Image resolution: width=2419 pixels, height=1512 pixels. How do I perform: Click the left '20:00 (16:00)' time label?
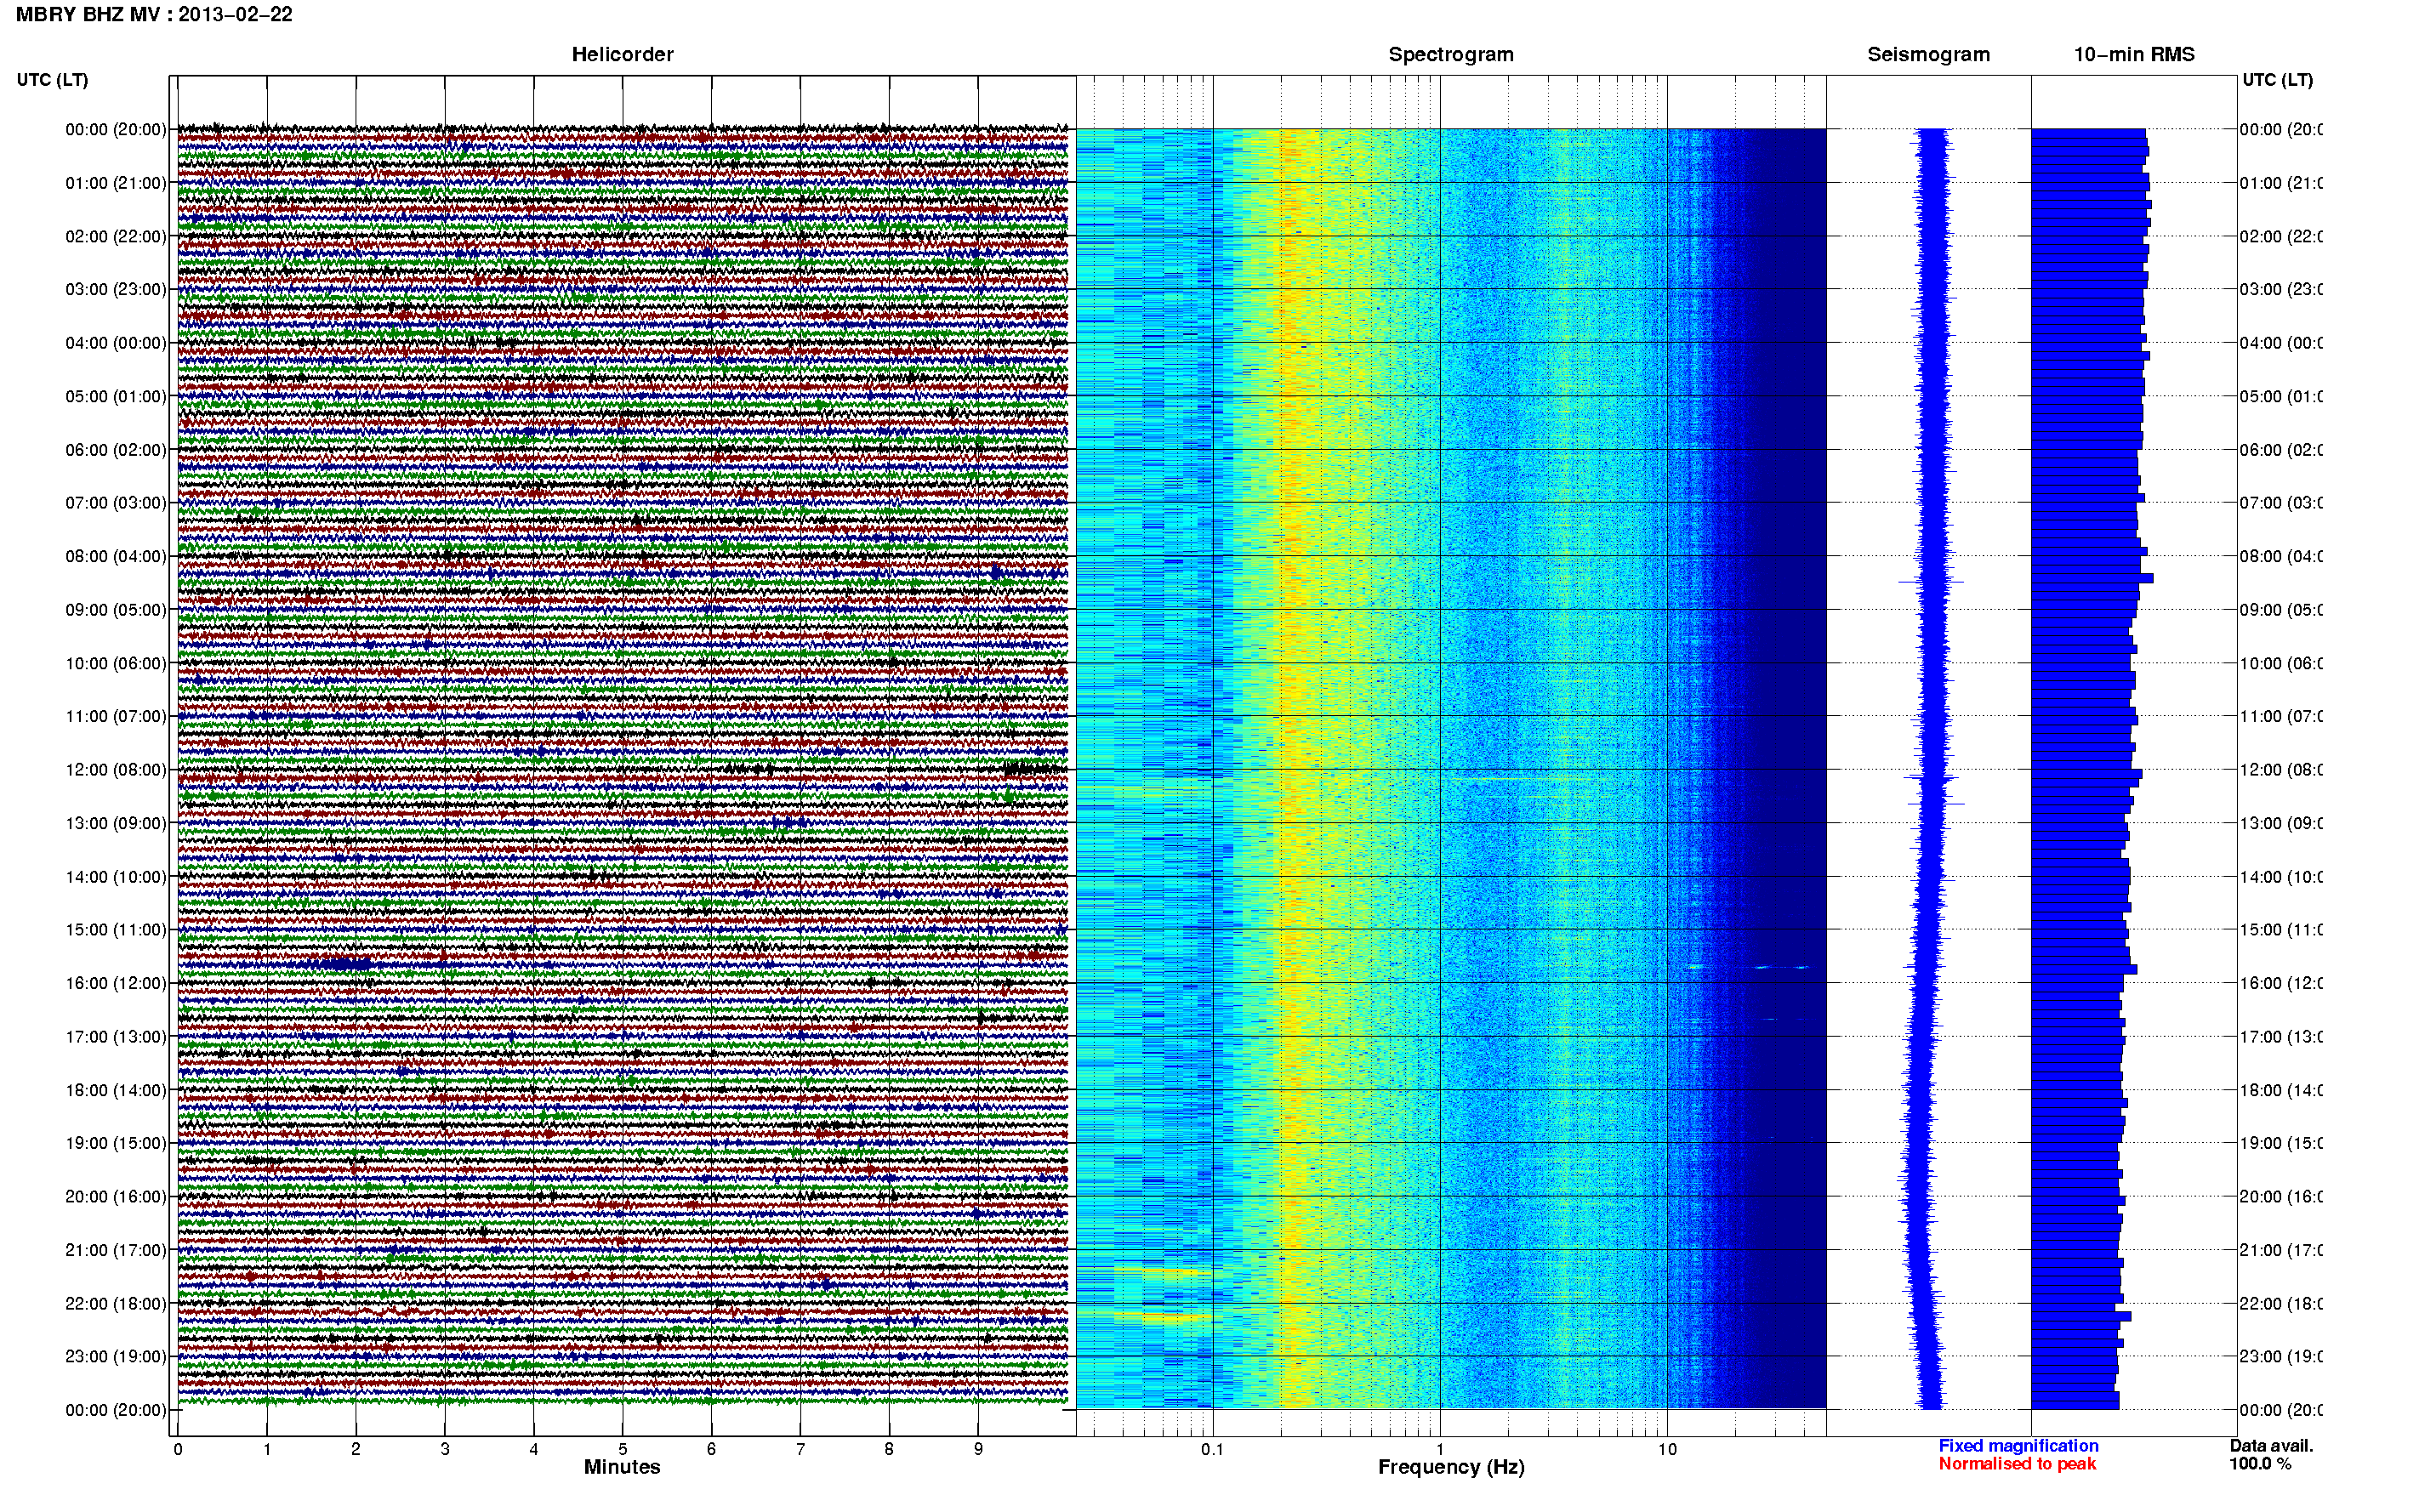116,1196
